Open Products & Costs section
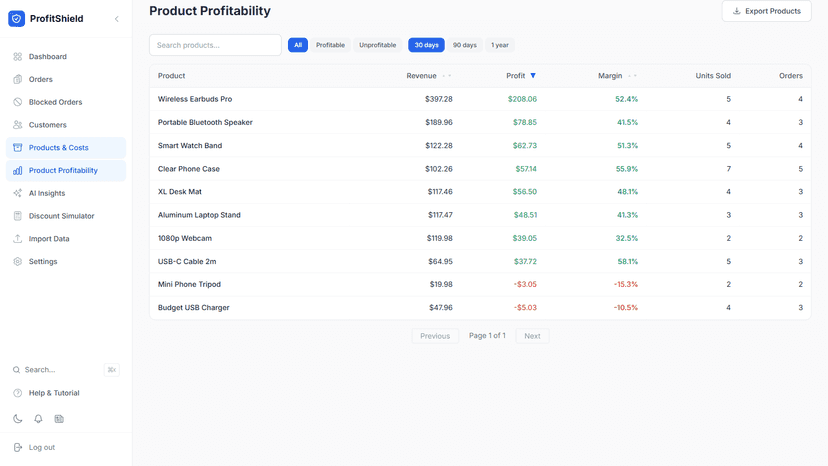This screenshot has width=828, height=466. (66, 147)
